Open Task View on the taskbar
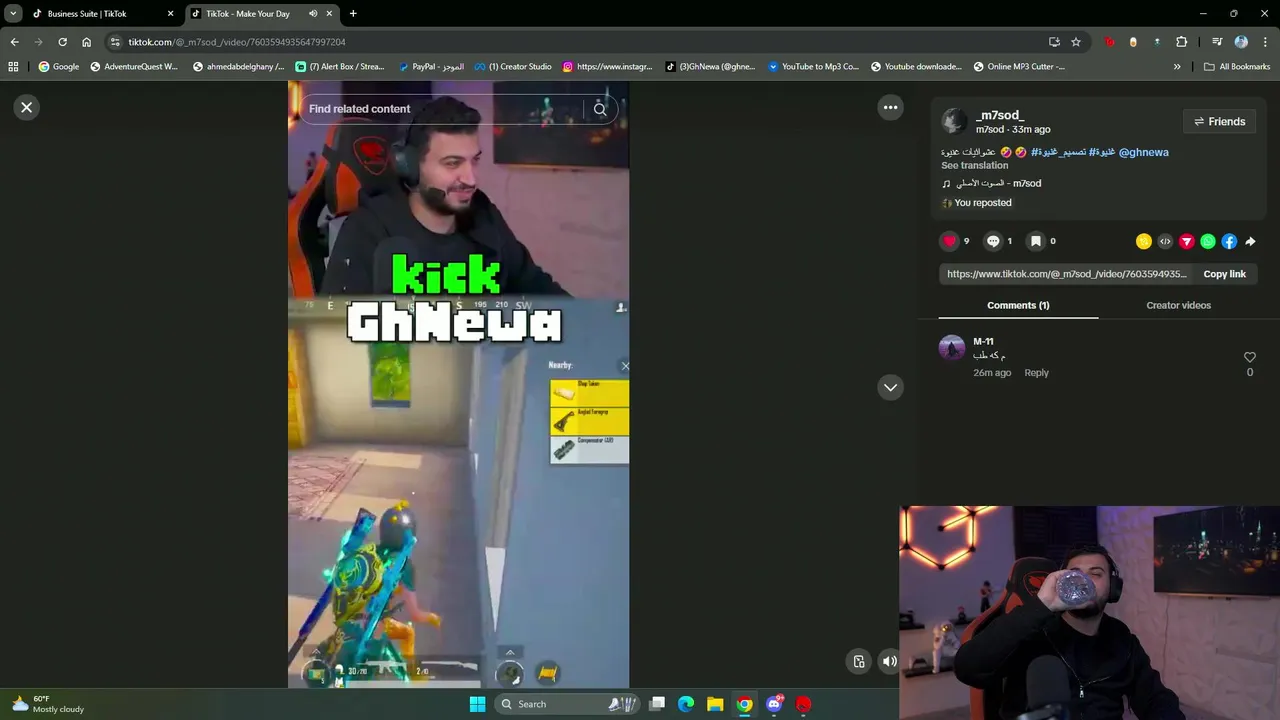The height and width of the screenshot is (720, 1280). [657, 704]
